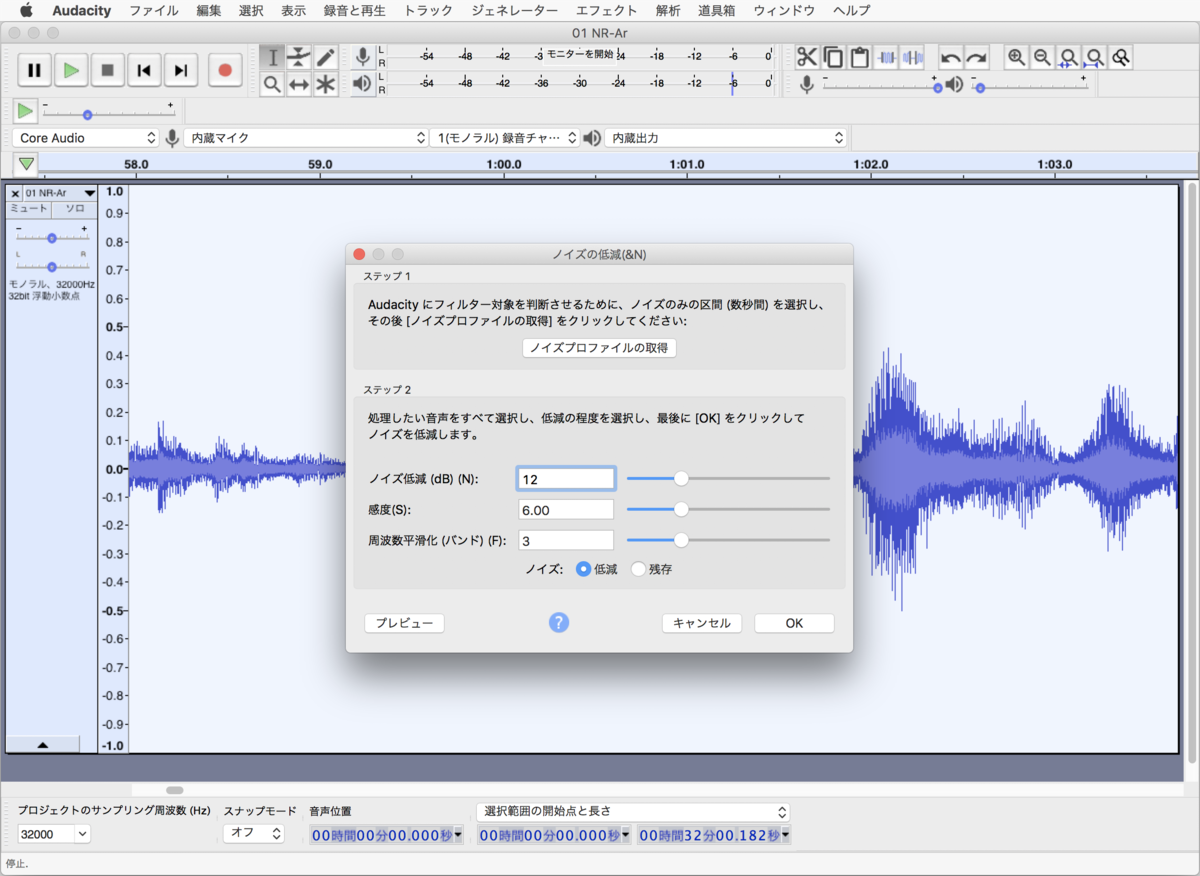1200x876 pixels.
Task: Click the 感度 sensitivity slider handle
Action: [681, 509]
